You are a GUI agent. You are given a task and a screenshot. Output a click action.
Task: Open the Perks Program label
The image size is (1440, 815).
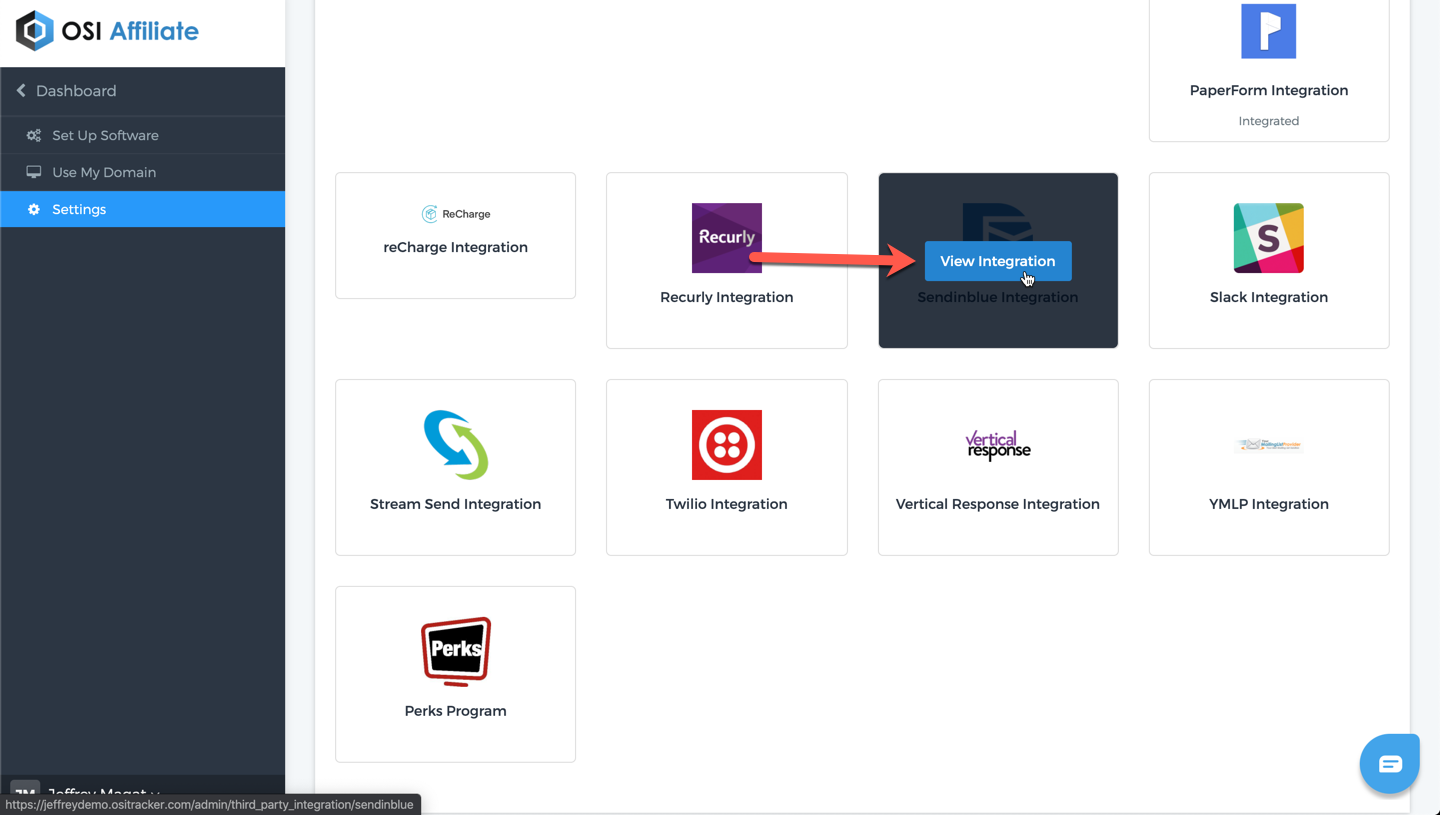pyautogui.click(x=455, y=711)
